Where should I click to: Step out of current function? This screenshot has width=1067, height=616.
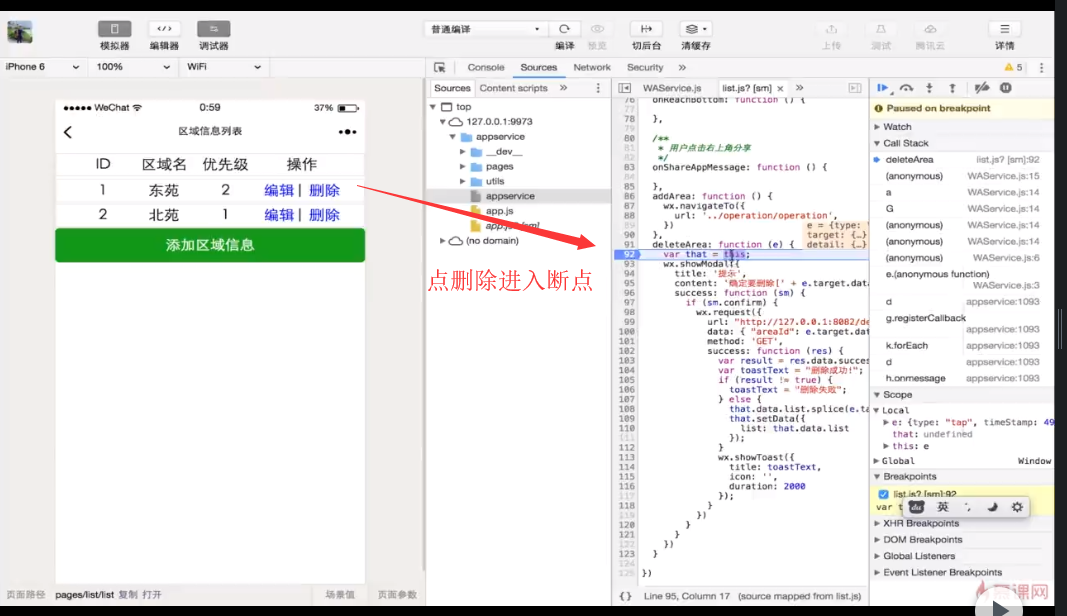coord(952,88)
